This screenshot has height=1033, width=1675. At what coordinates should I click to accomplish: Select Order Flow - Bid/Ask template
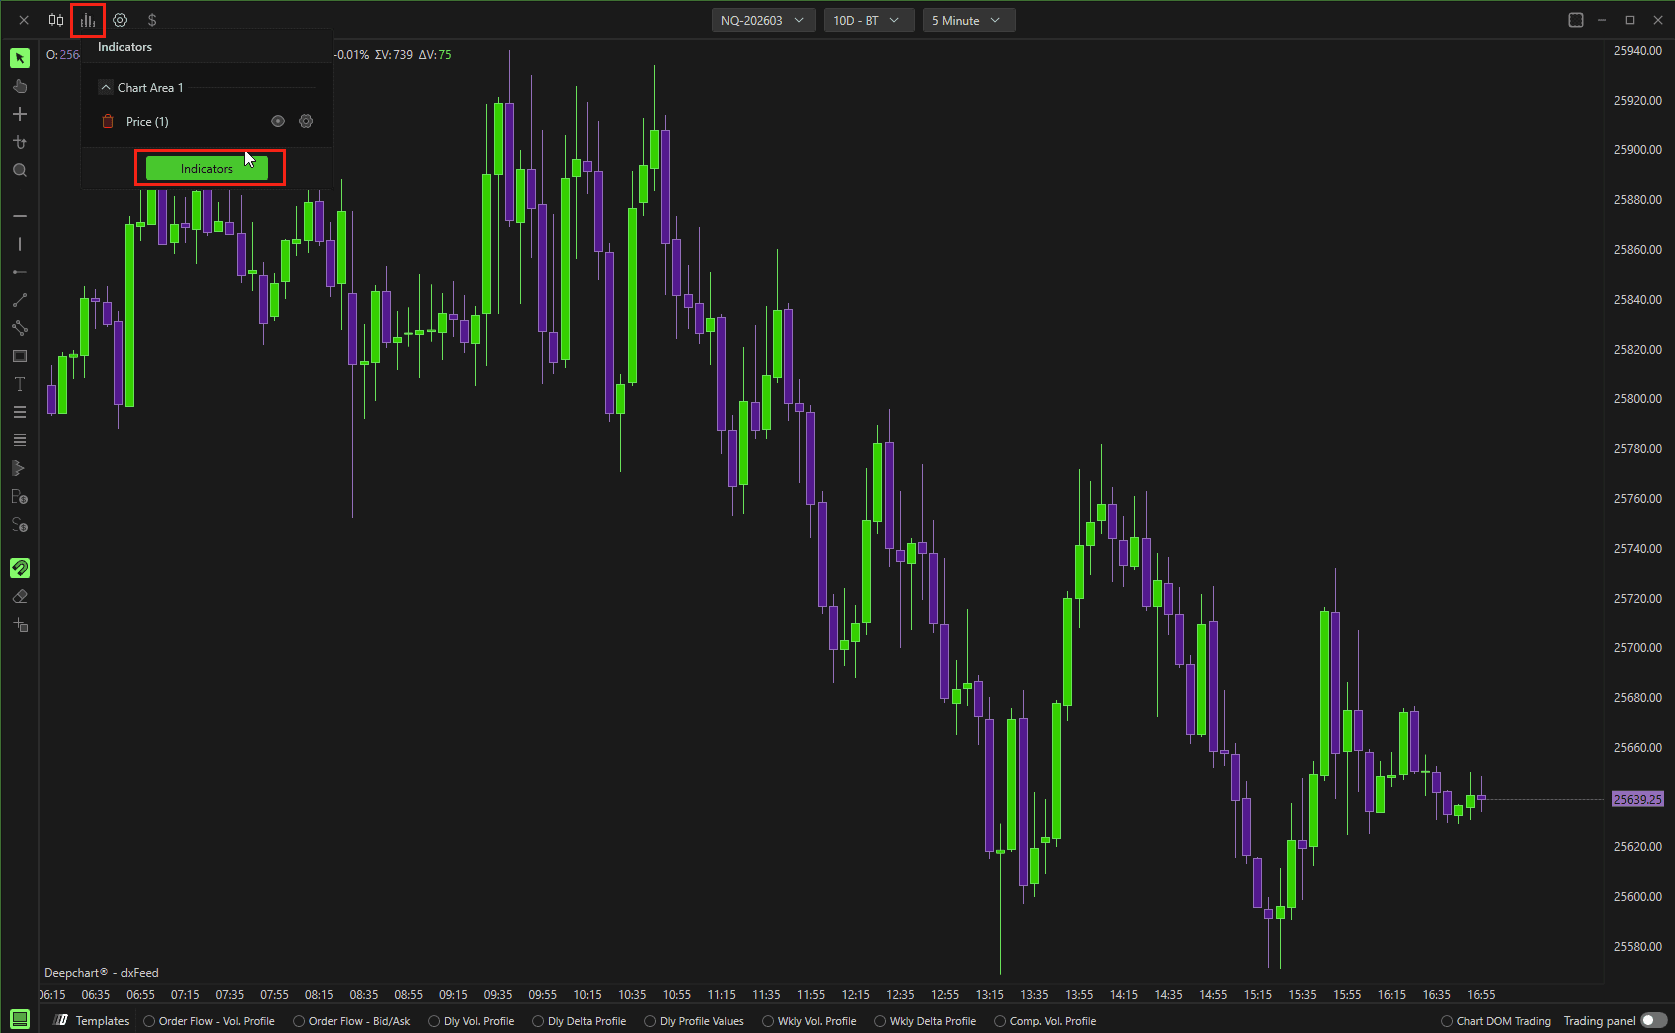click(x=352, y=1021)
